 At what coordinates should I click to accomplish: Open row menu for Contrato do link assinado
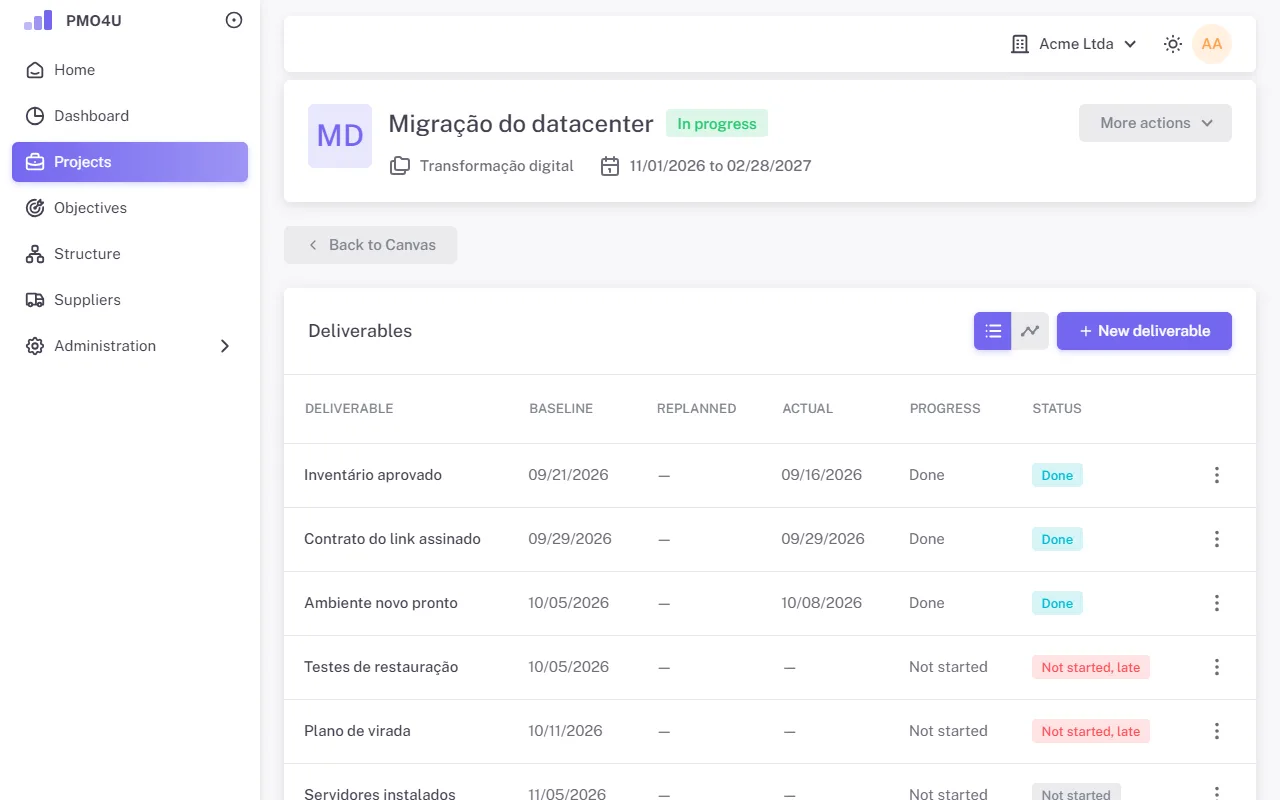coord(1217,539)
